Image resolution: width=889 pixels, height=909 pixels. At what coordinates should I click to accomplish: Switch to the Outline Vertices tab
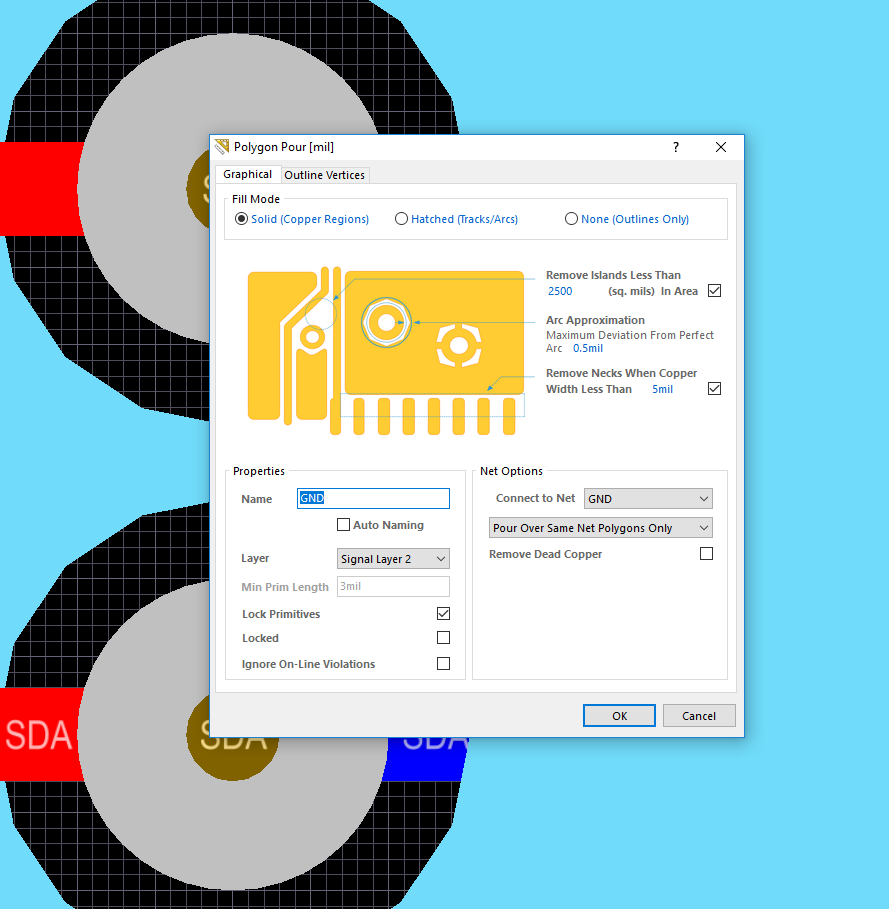pyautogui.click(x=325, y=175)
